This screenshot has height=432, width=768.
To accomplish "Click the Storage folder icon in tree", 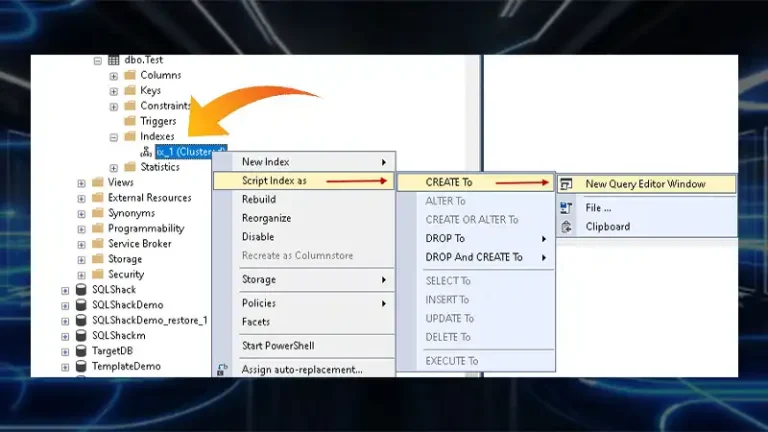I will [98, 259].
